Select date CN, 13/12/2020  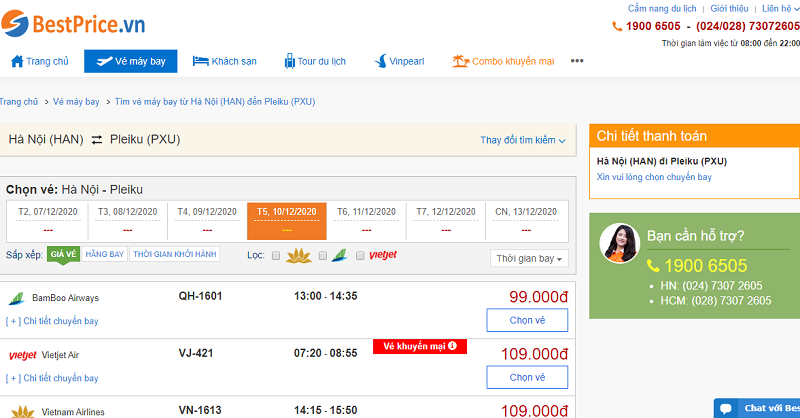526,220
